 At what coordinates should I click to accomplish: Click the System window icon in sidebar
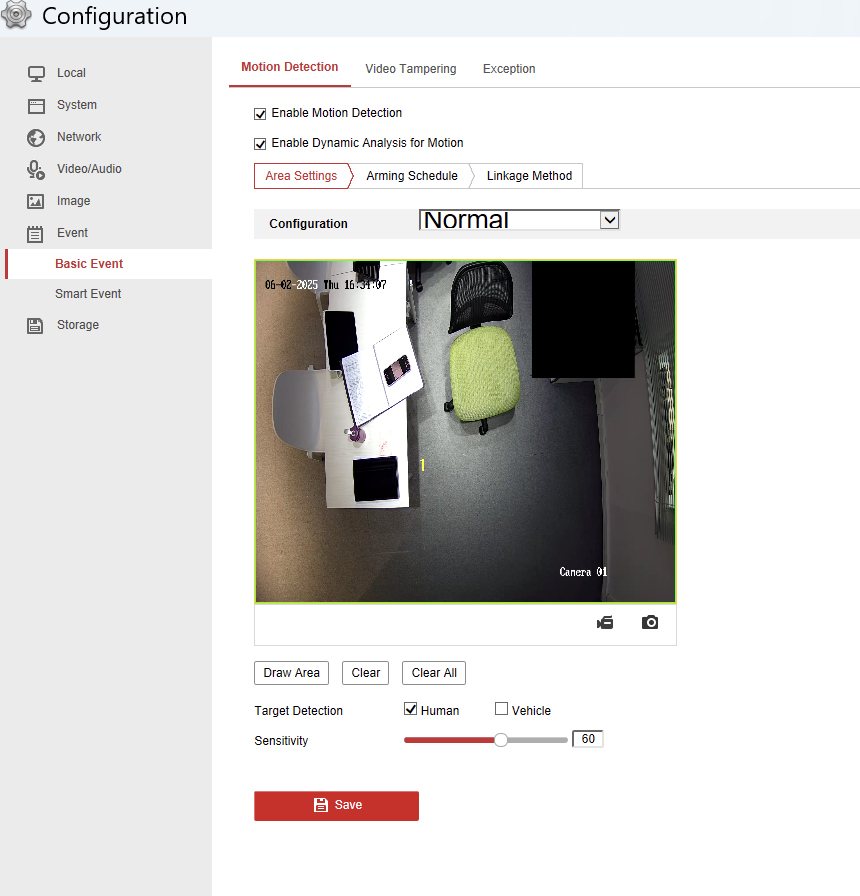pos(36,105)
